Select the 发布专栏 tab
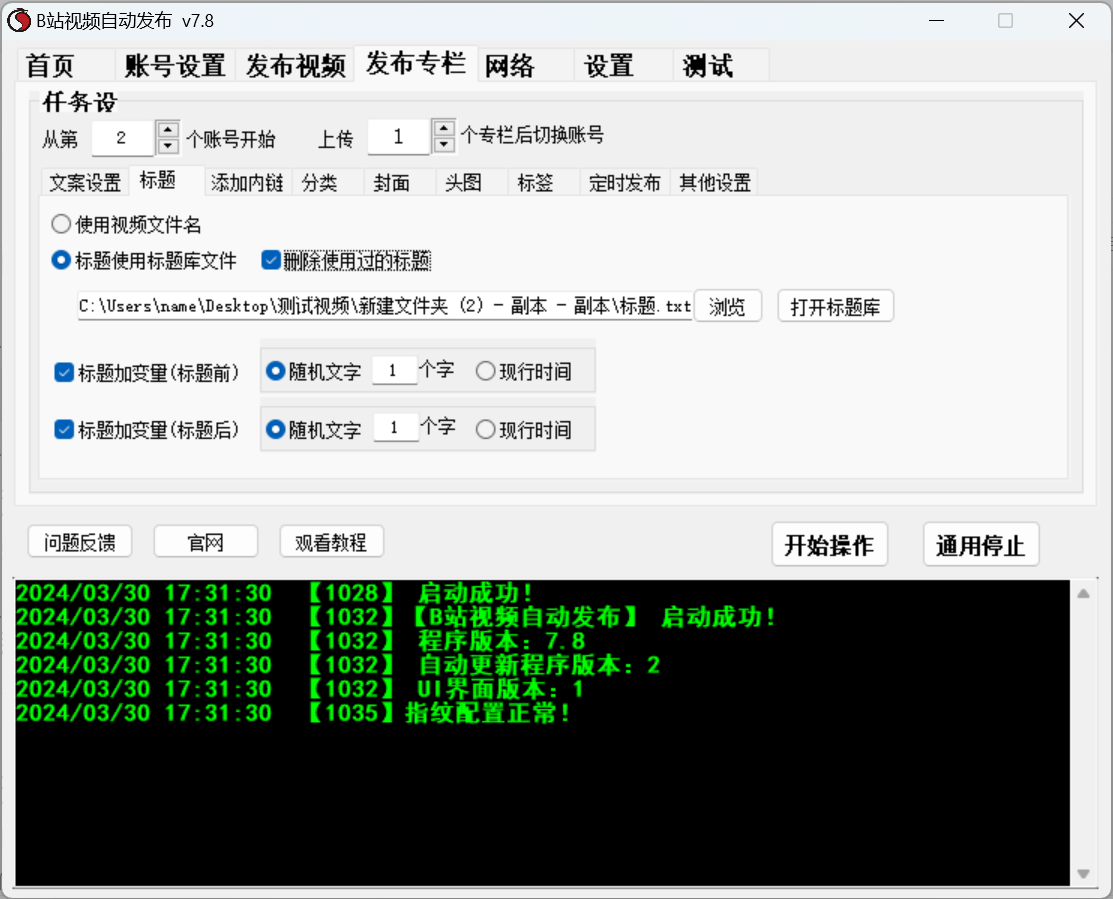This screenshot has width=1113, height=899. pyautogui.click(x=416, y=64)
